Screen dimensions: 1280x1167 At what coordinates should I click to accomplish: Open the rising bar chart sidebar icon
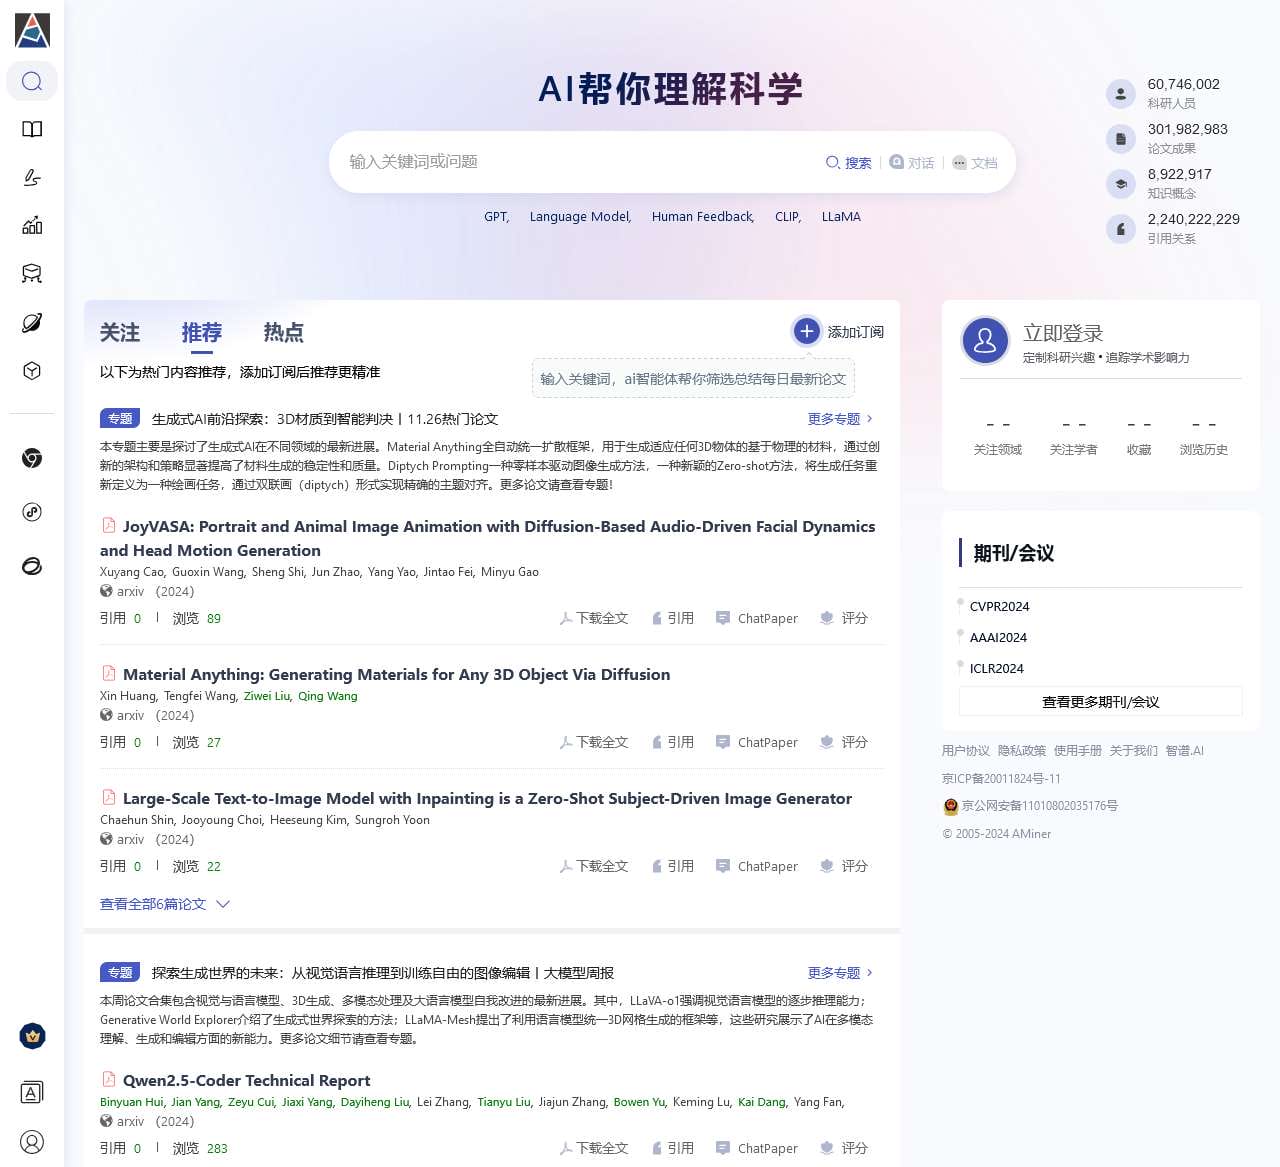click(x=32, y=225)
